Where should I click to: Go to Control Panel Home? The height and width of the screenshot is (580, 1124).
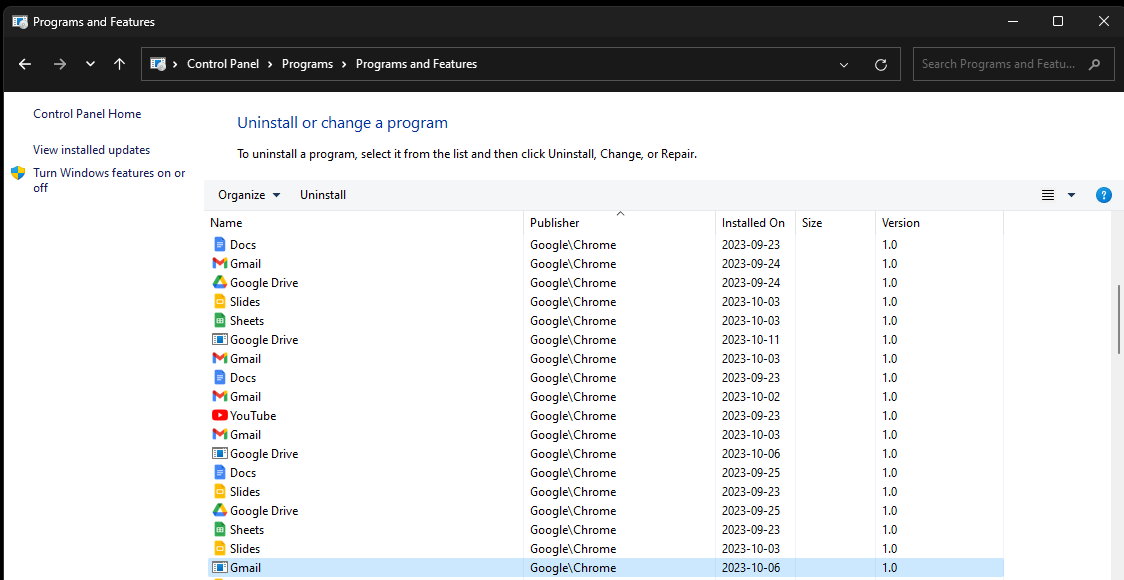[87, 114]
